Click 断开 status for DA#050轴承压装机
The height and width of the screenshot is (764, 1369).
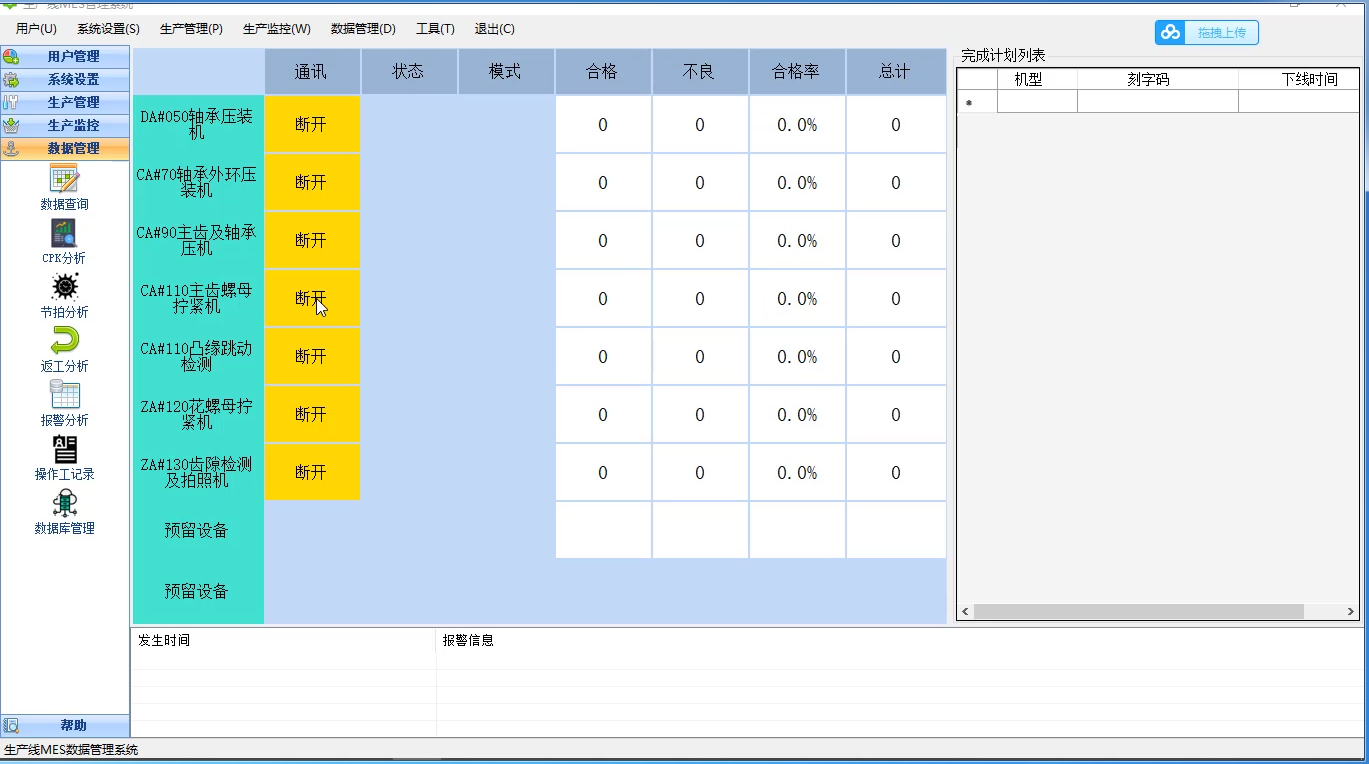coord(311,125)
